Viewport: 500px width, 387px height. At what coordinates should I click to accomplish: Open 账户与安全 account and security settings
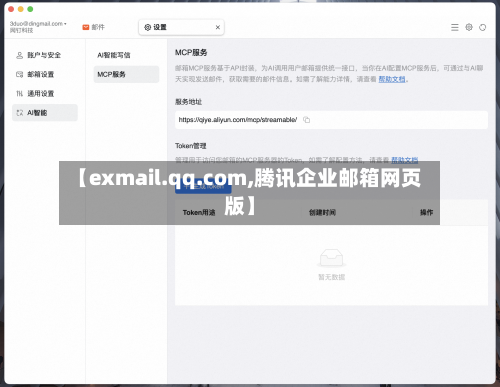(45, 55)
